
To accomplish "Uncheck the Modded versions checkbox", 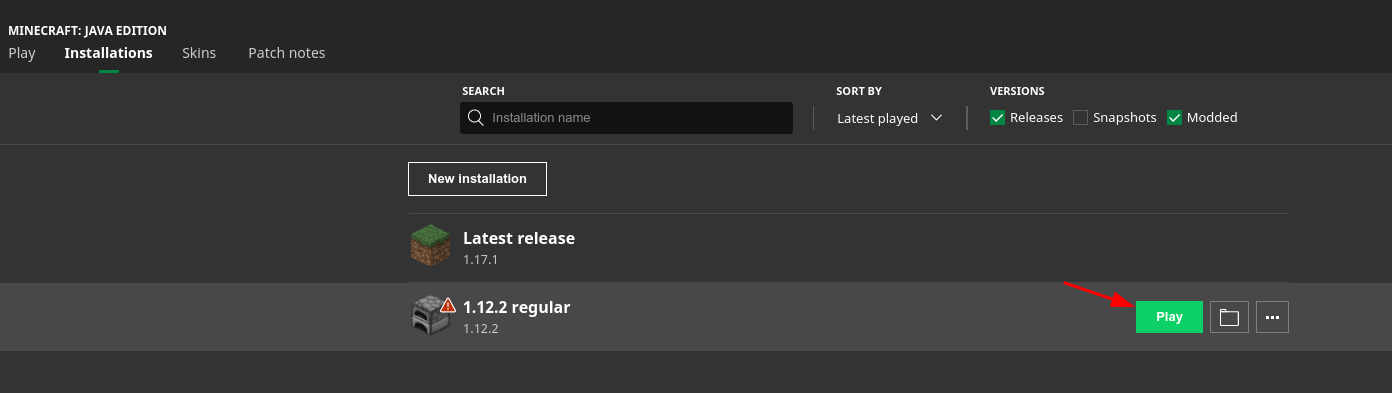I will tap(1175, 118).
